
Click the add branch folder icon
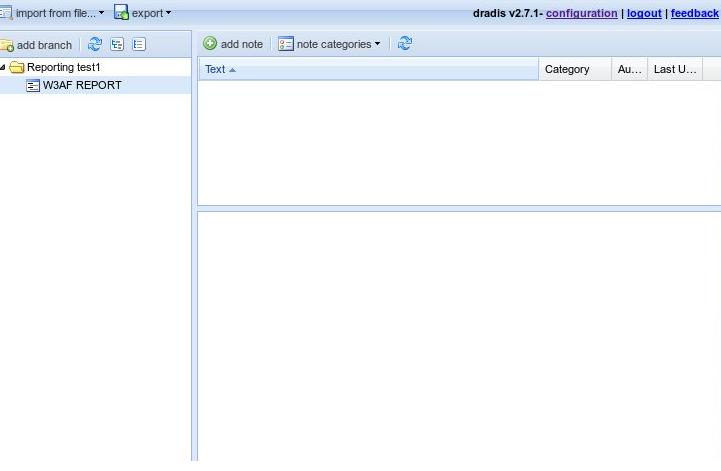pos(7,45)
